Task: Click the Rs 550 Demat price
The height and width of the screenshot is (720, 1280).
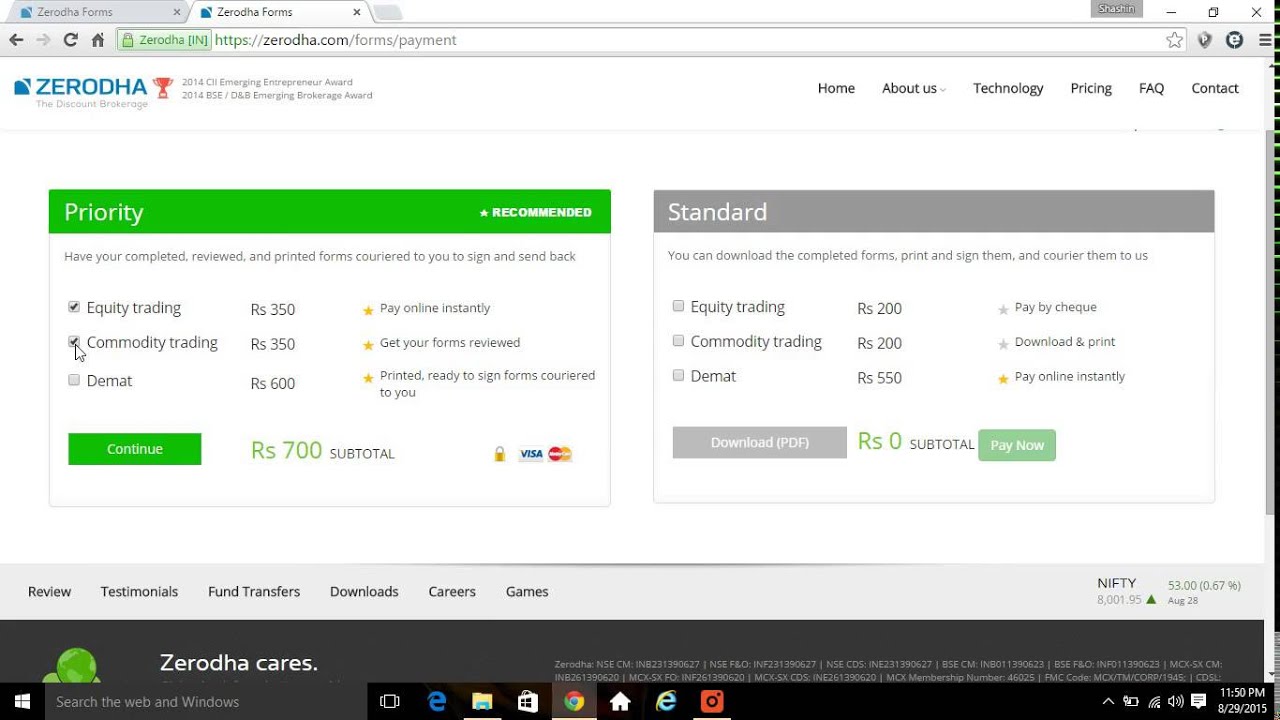Action: [879, 378]
